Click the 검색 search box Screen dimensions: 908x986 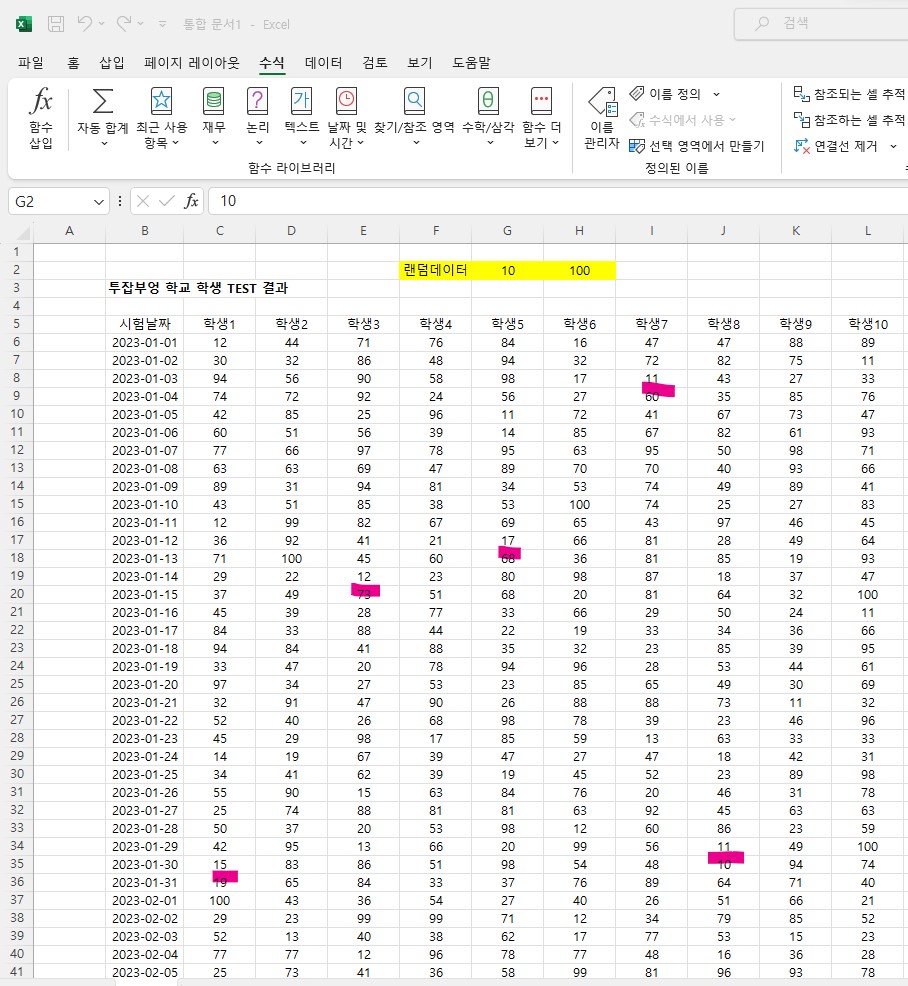click(821, 24)
